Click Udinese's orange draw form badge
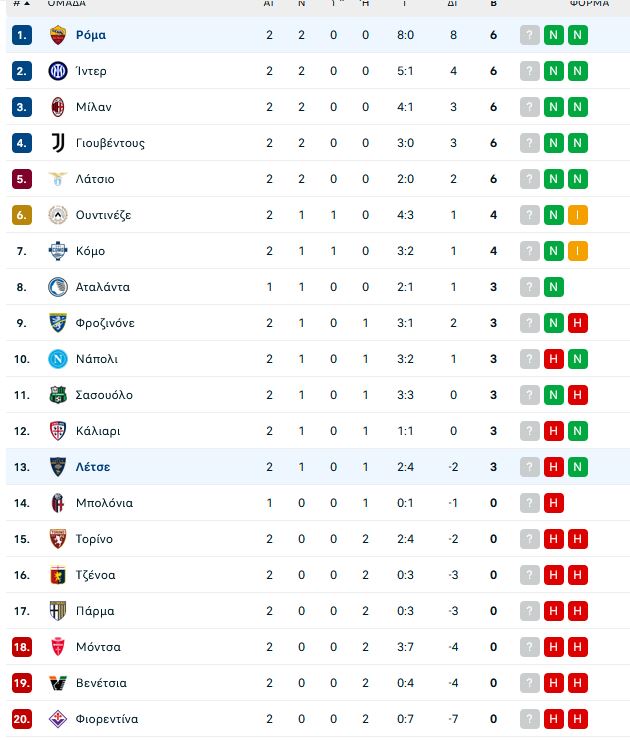 (x=578, y=215)
